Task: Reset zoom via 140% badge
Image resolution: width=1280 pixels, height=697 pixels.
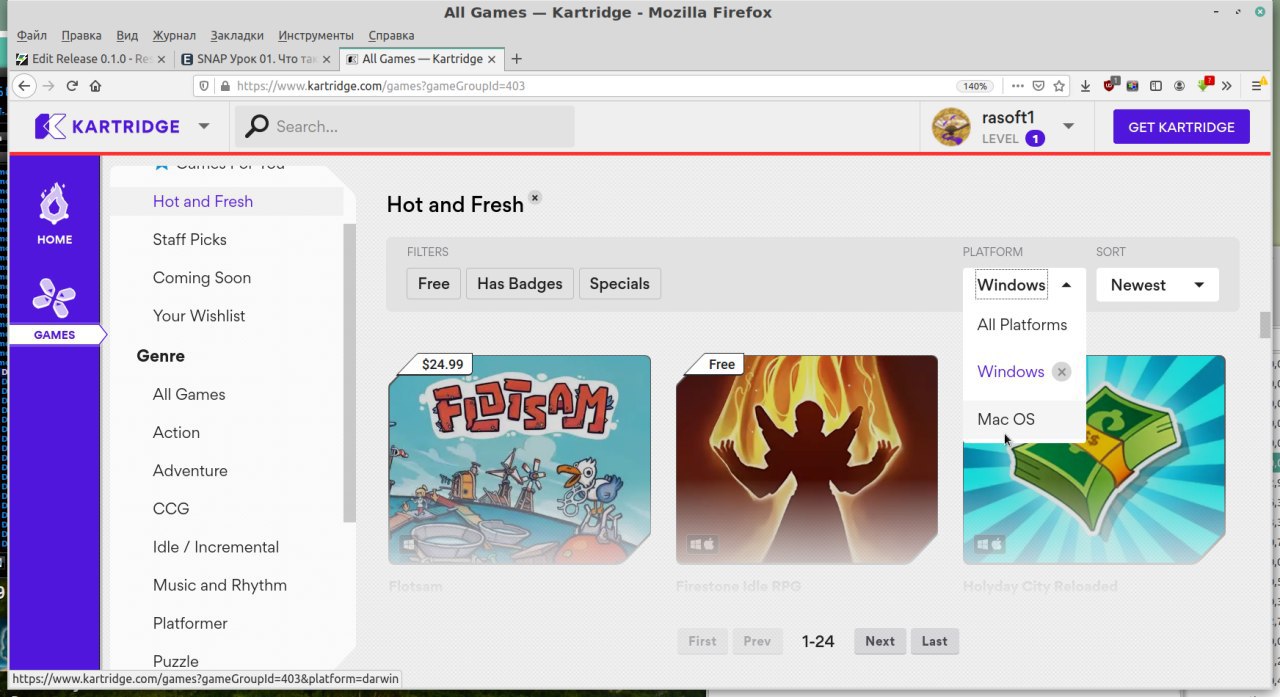Action: (x=975, y=86)
